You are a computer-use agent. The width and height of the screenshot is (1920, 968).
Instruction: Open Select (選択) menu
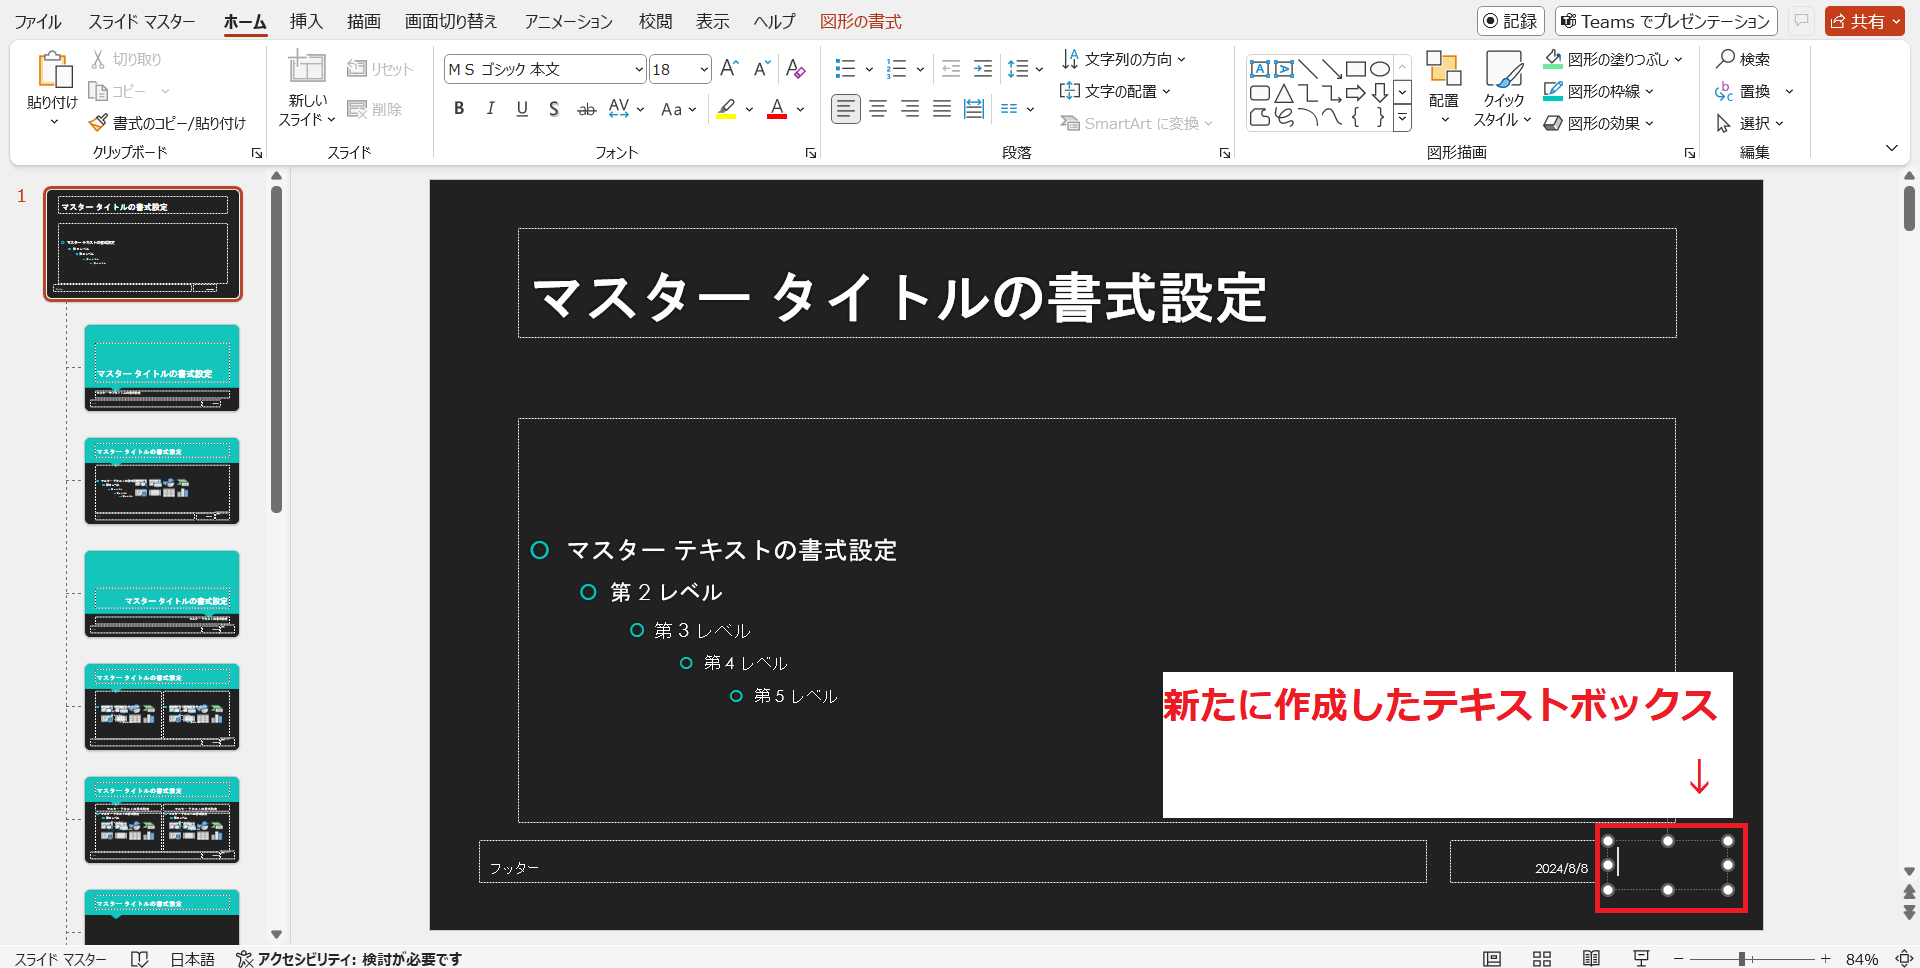click(x=1750, y=123)
